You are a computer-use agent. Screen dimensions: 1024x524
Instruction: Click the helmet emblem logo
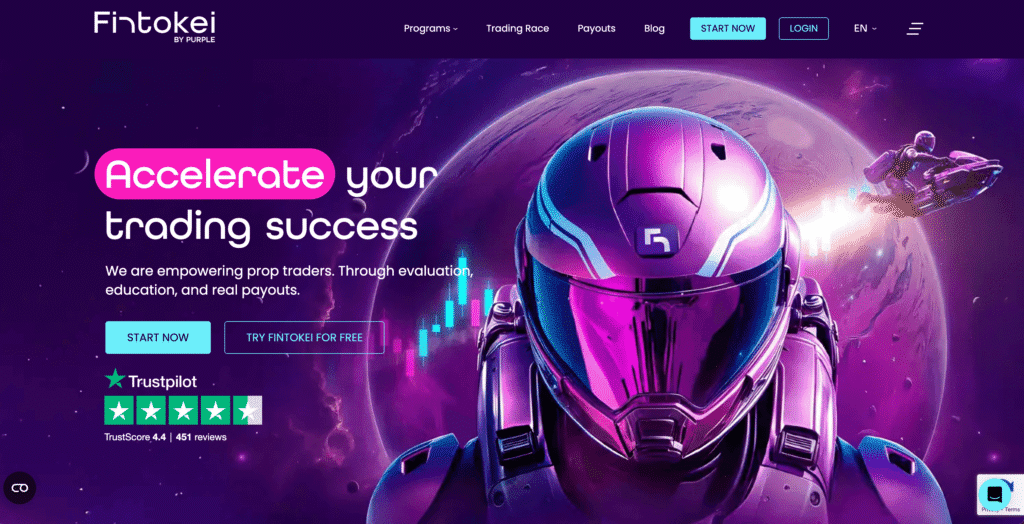tap(658, 239)
